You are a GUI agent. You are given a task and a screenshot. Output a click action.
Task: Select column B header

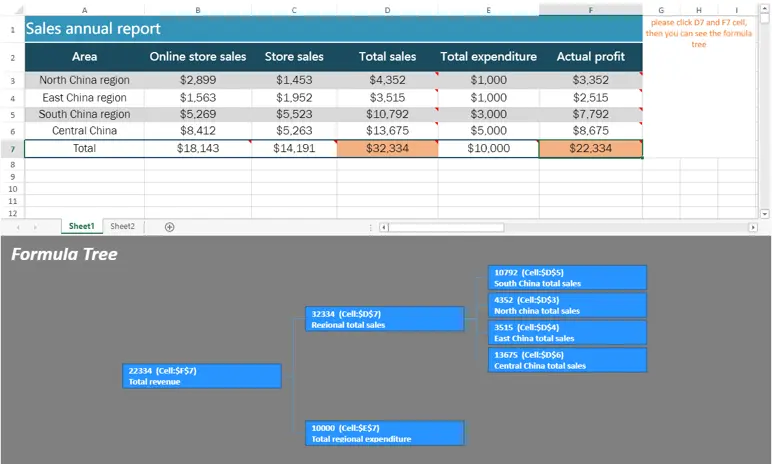[x=198, y=10]
